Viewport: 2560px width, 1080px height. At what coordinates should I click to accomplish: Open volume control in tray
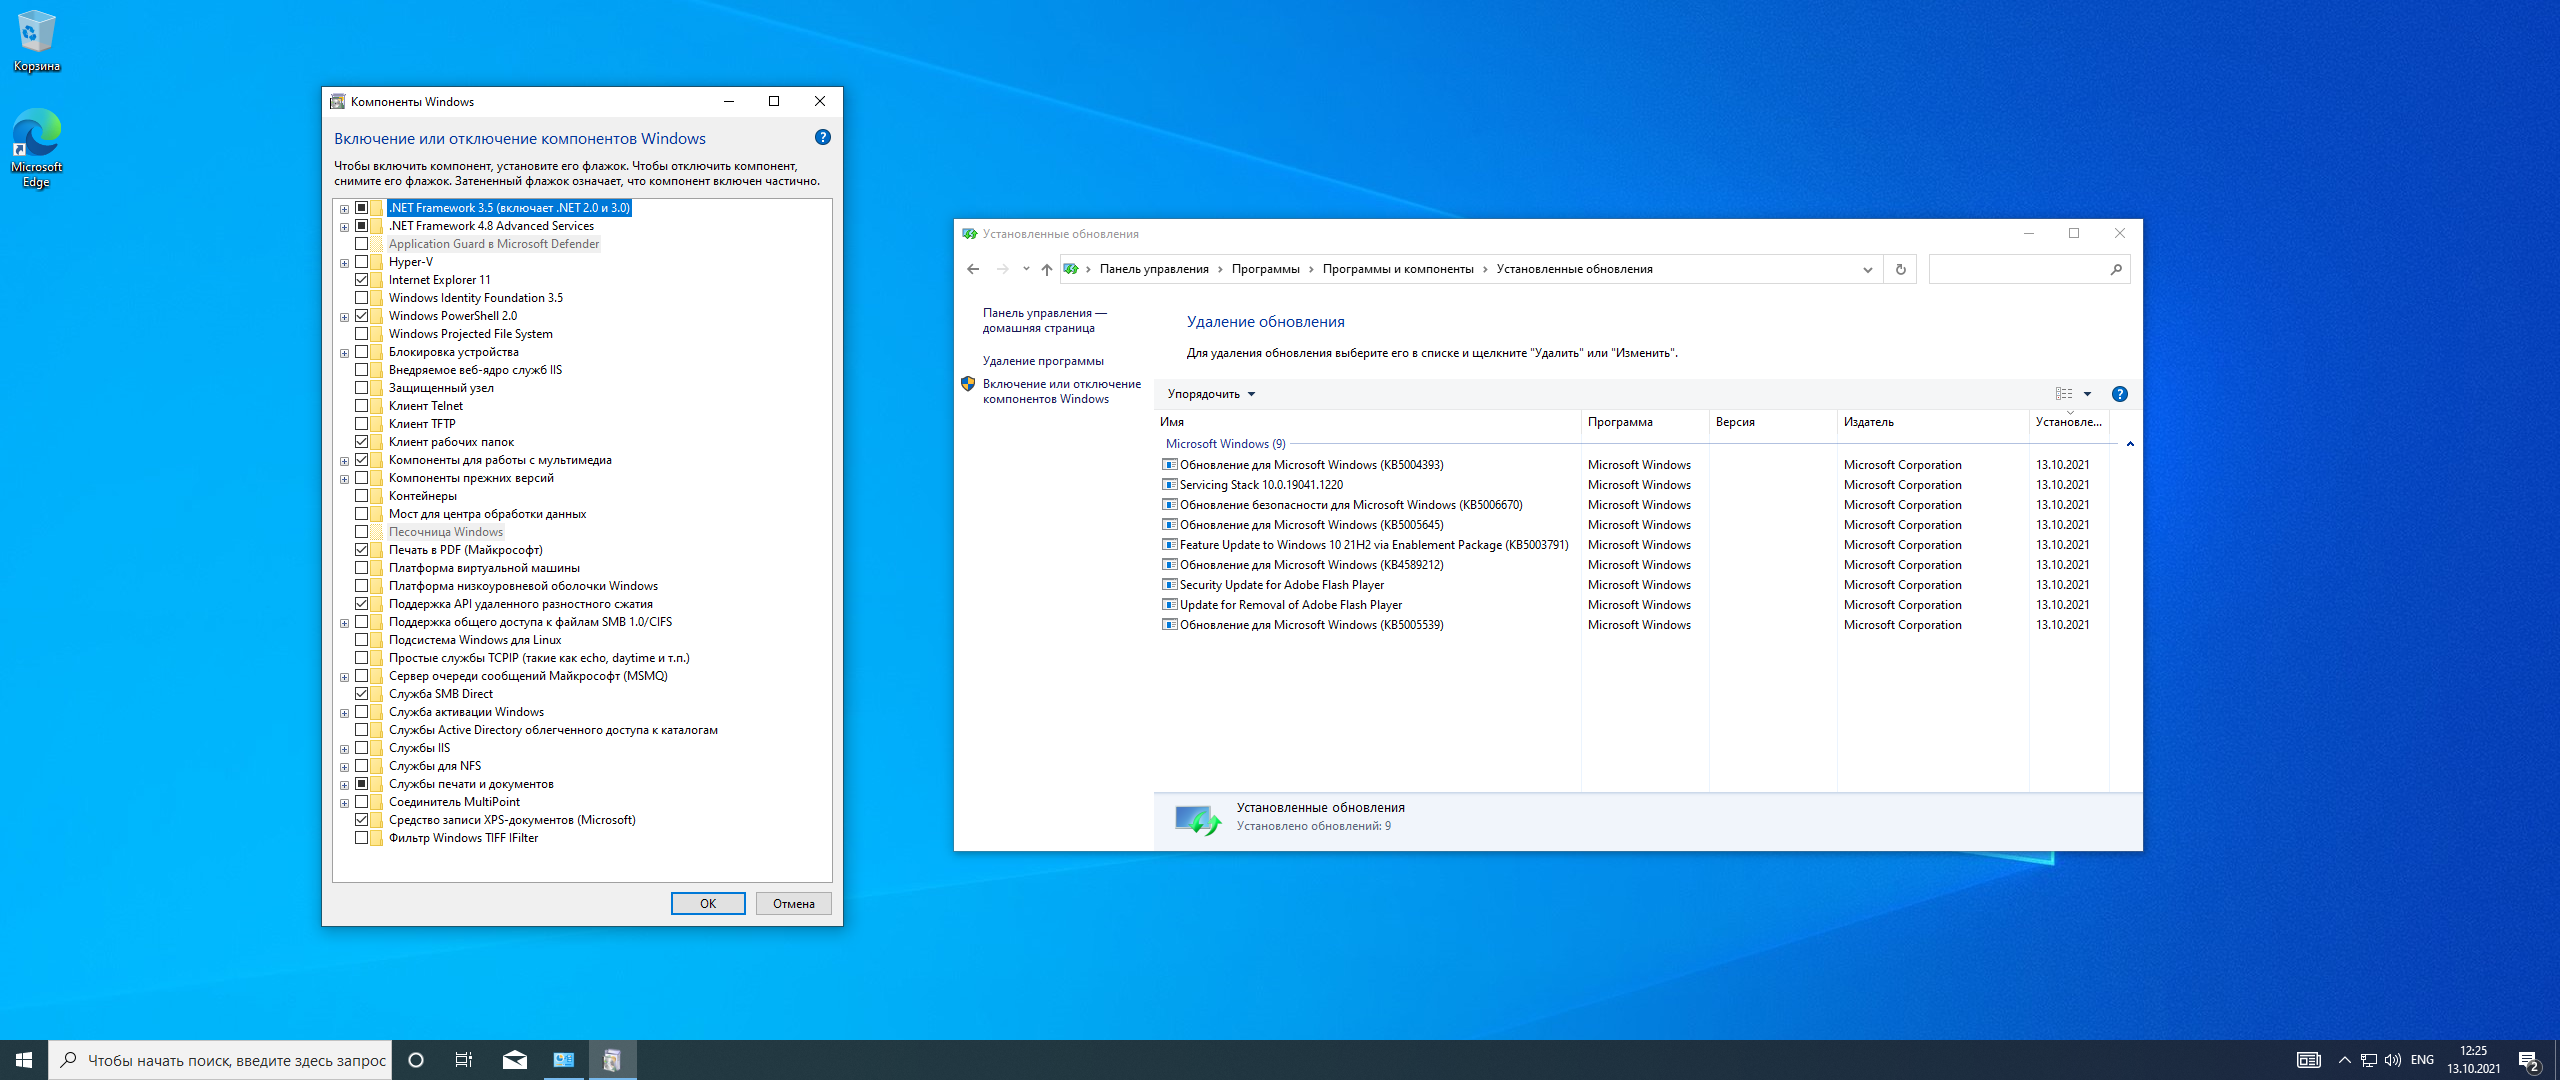[2393, 1060]
